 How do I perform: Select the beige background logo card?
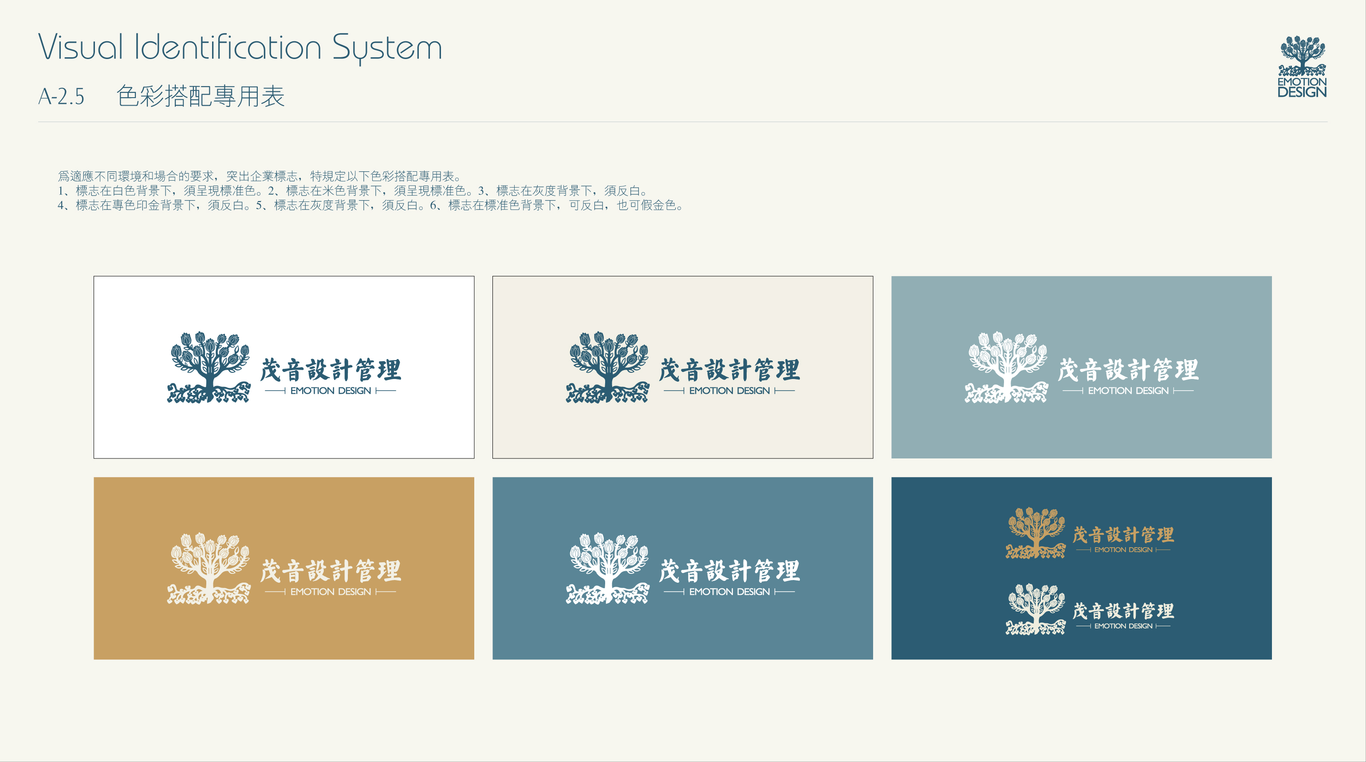click(683, 367)
